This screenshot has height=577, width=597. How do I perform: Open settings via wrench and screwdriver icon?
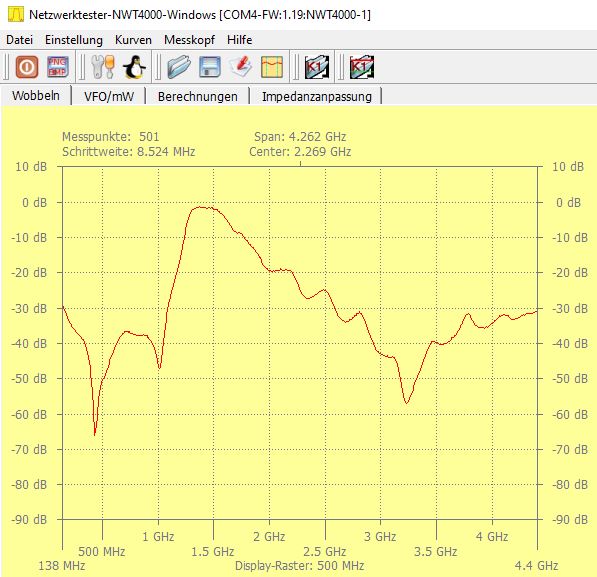point(103,67)
